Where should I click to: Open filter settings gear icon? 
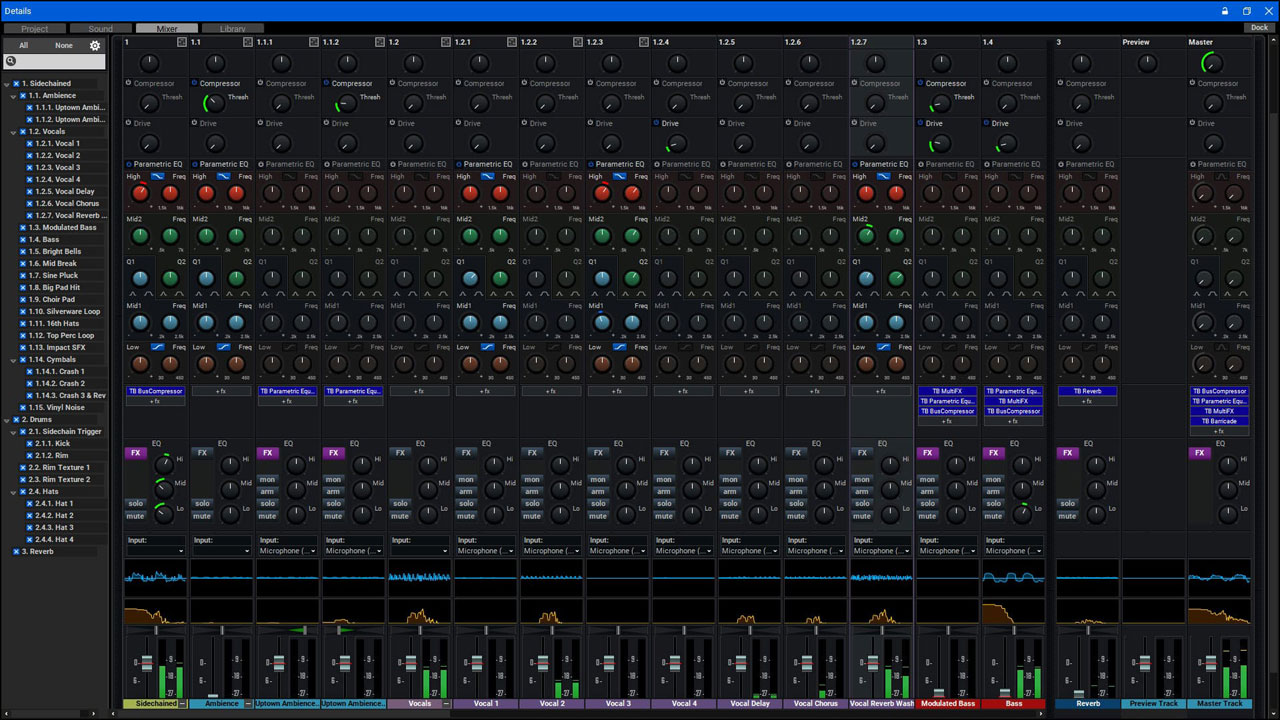coord(95,45)
